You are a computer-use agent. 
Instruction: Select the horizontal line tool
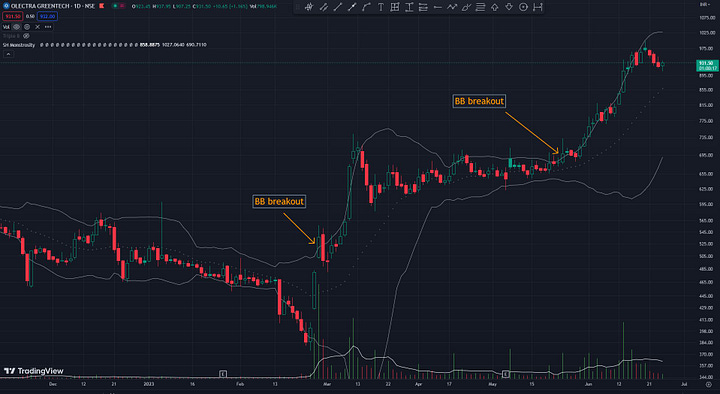pos(438,7)
